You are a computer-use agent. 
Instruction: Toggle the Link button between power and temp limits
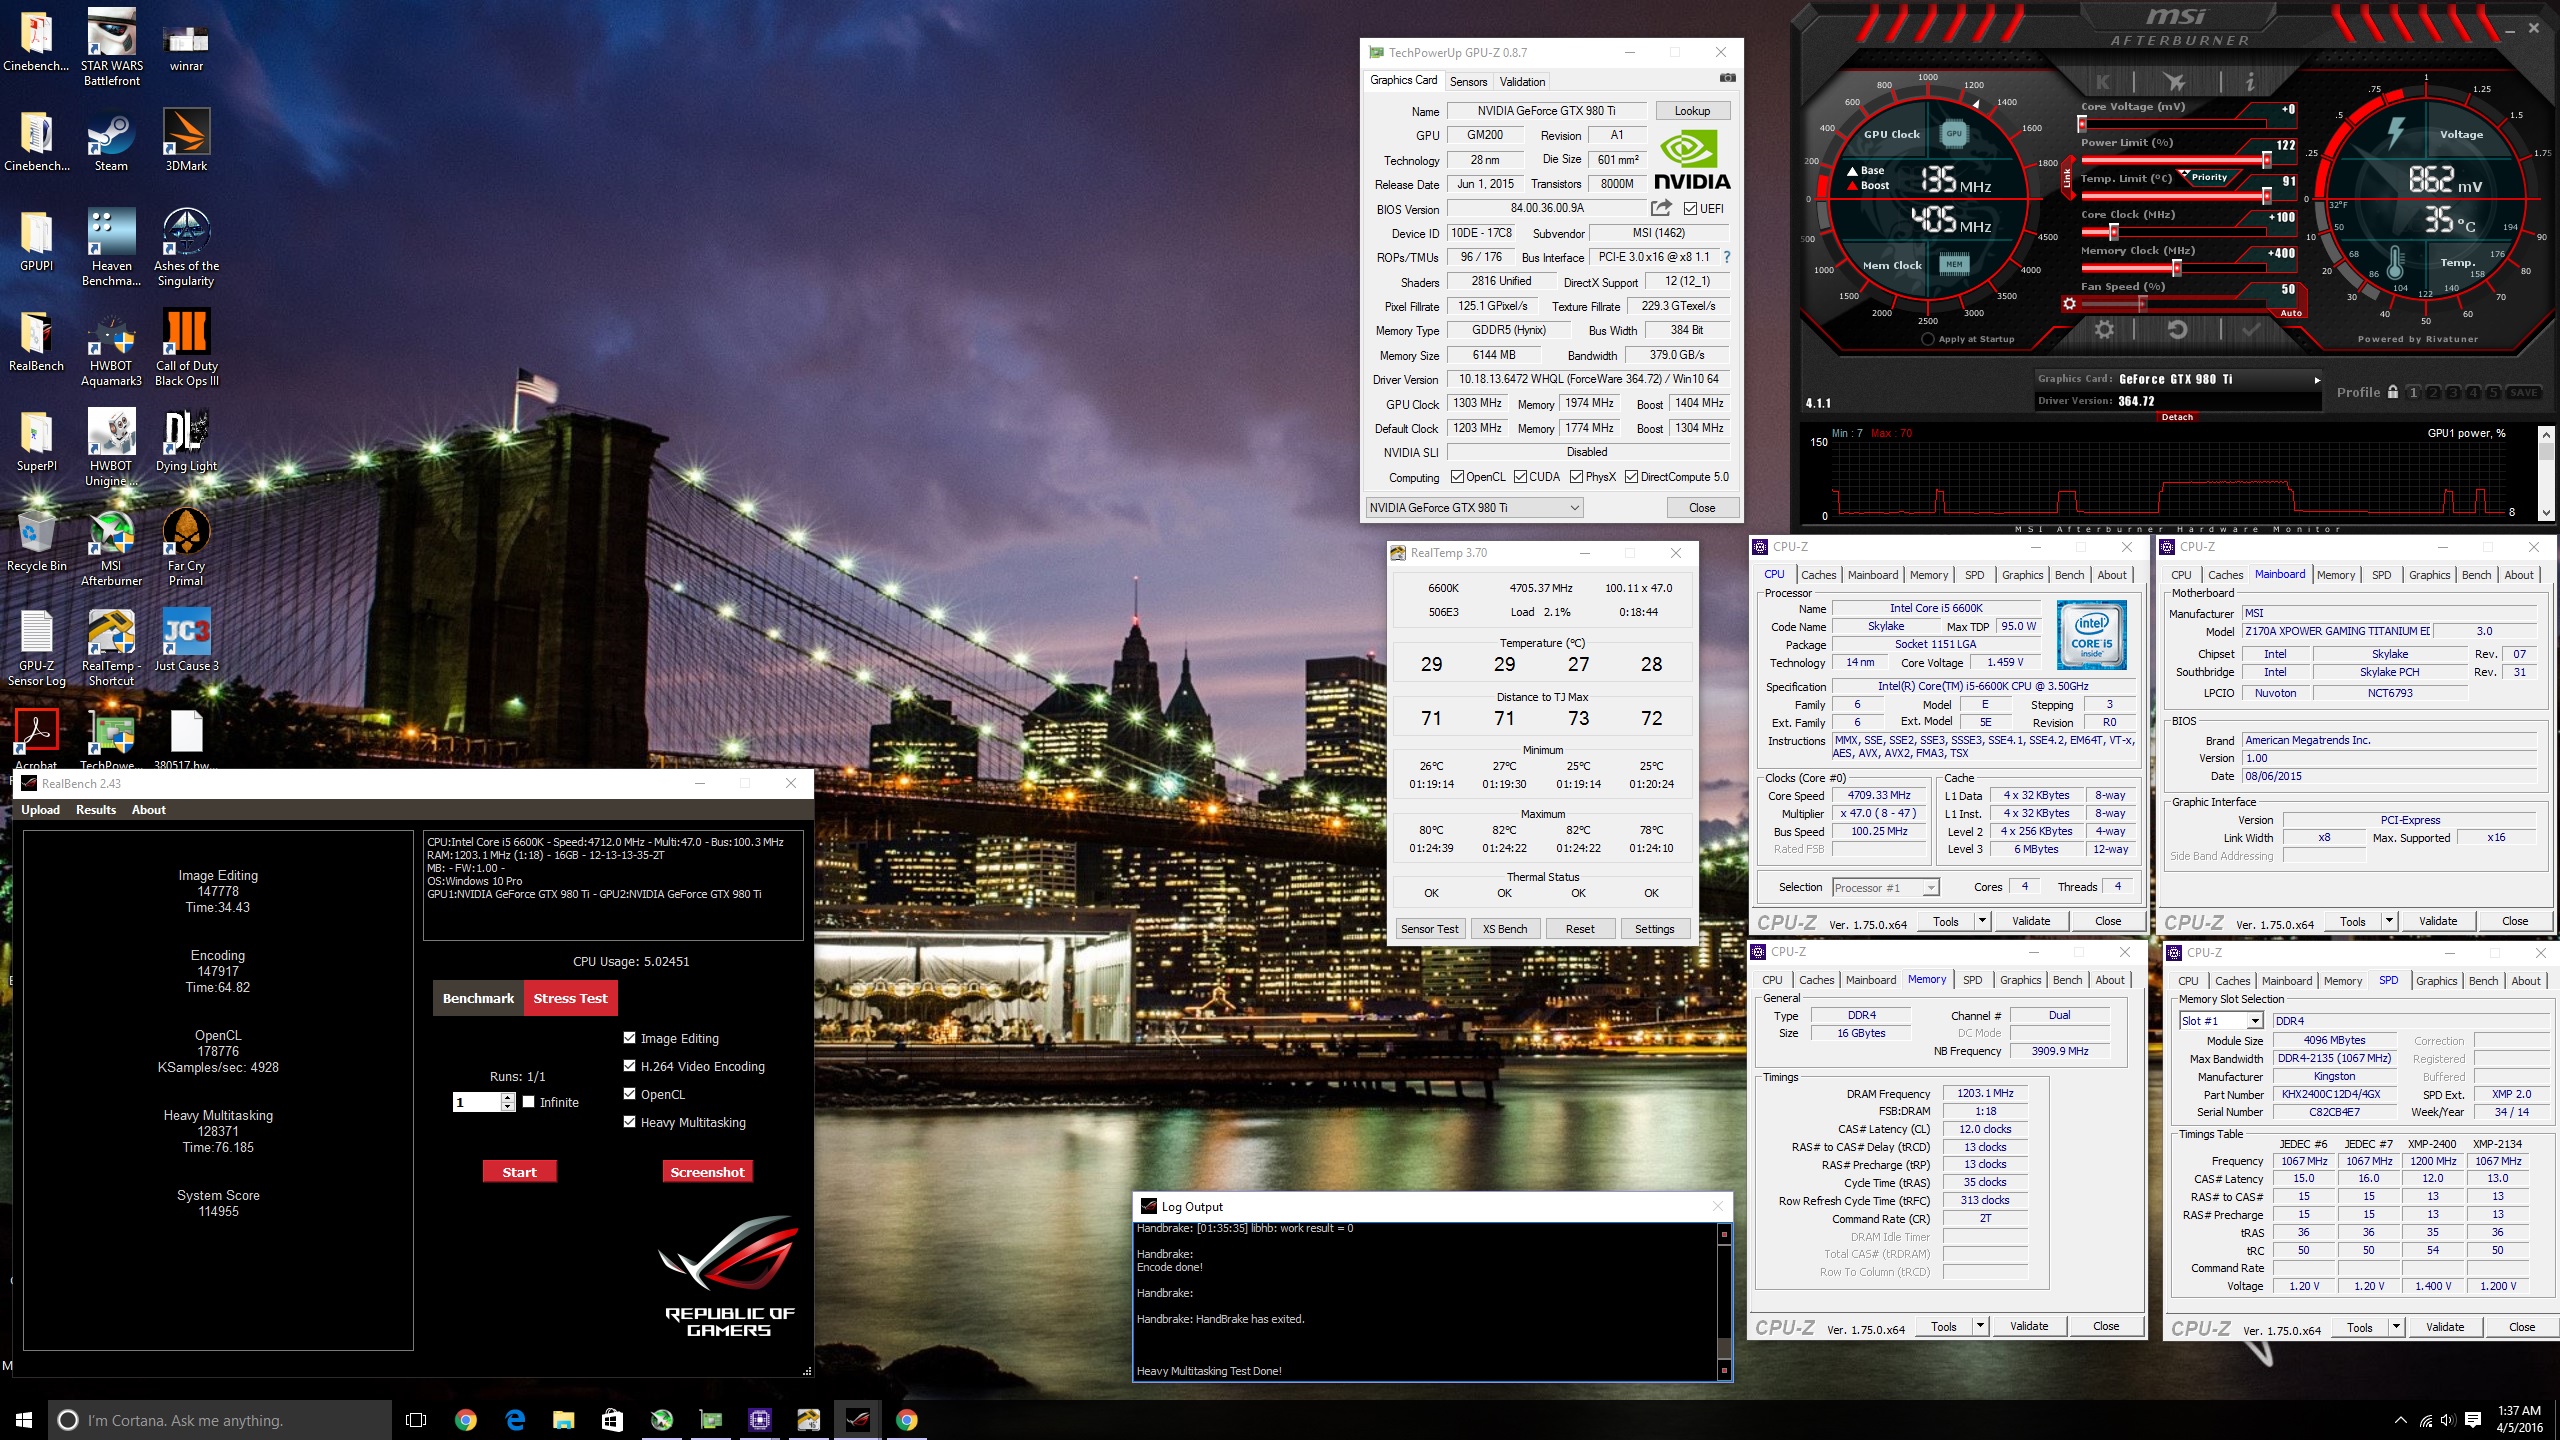coord(2067,178)
